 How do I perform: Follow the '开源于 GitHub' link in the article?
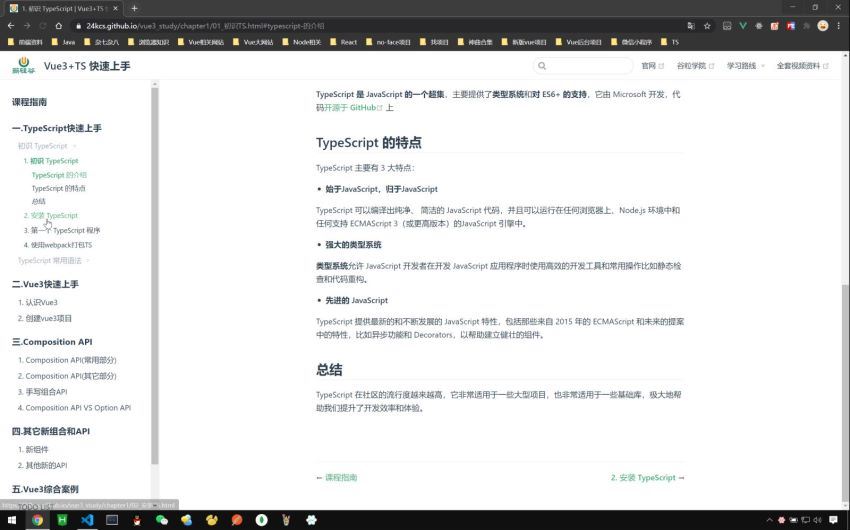coord(353,108)
